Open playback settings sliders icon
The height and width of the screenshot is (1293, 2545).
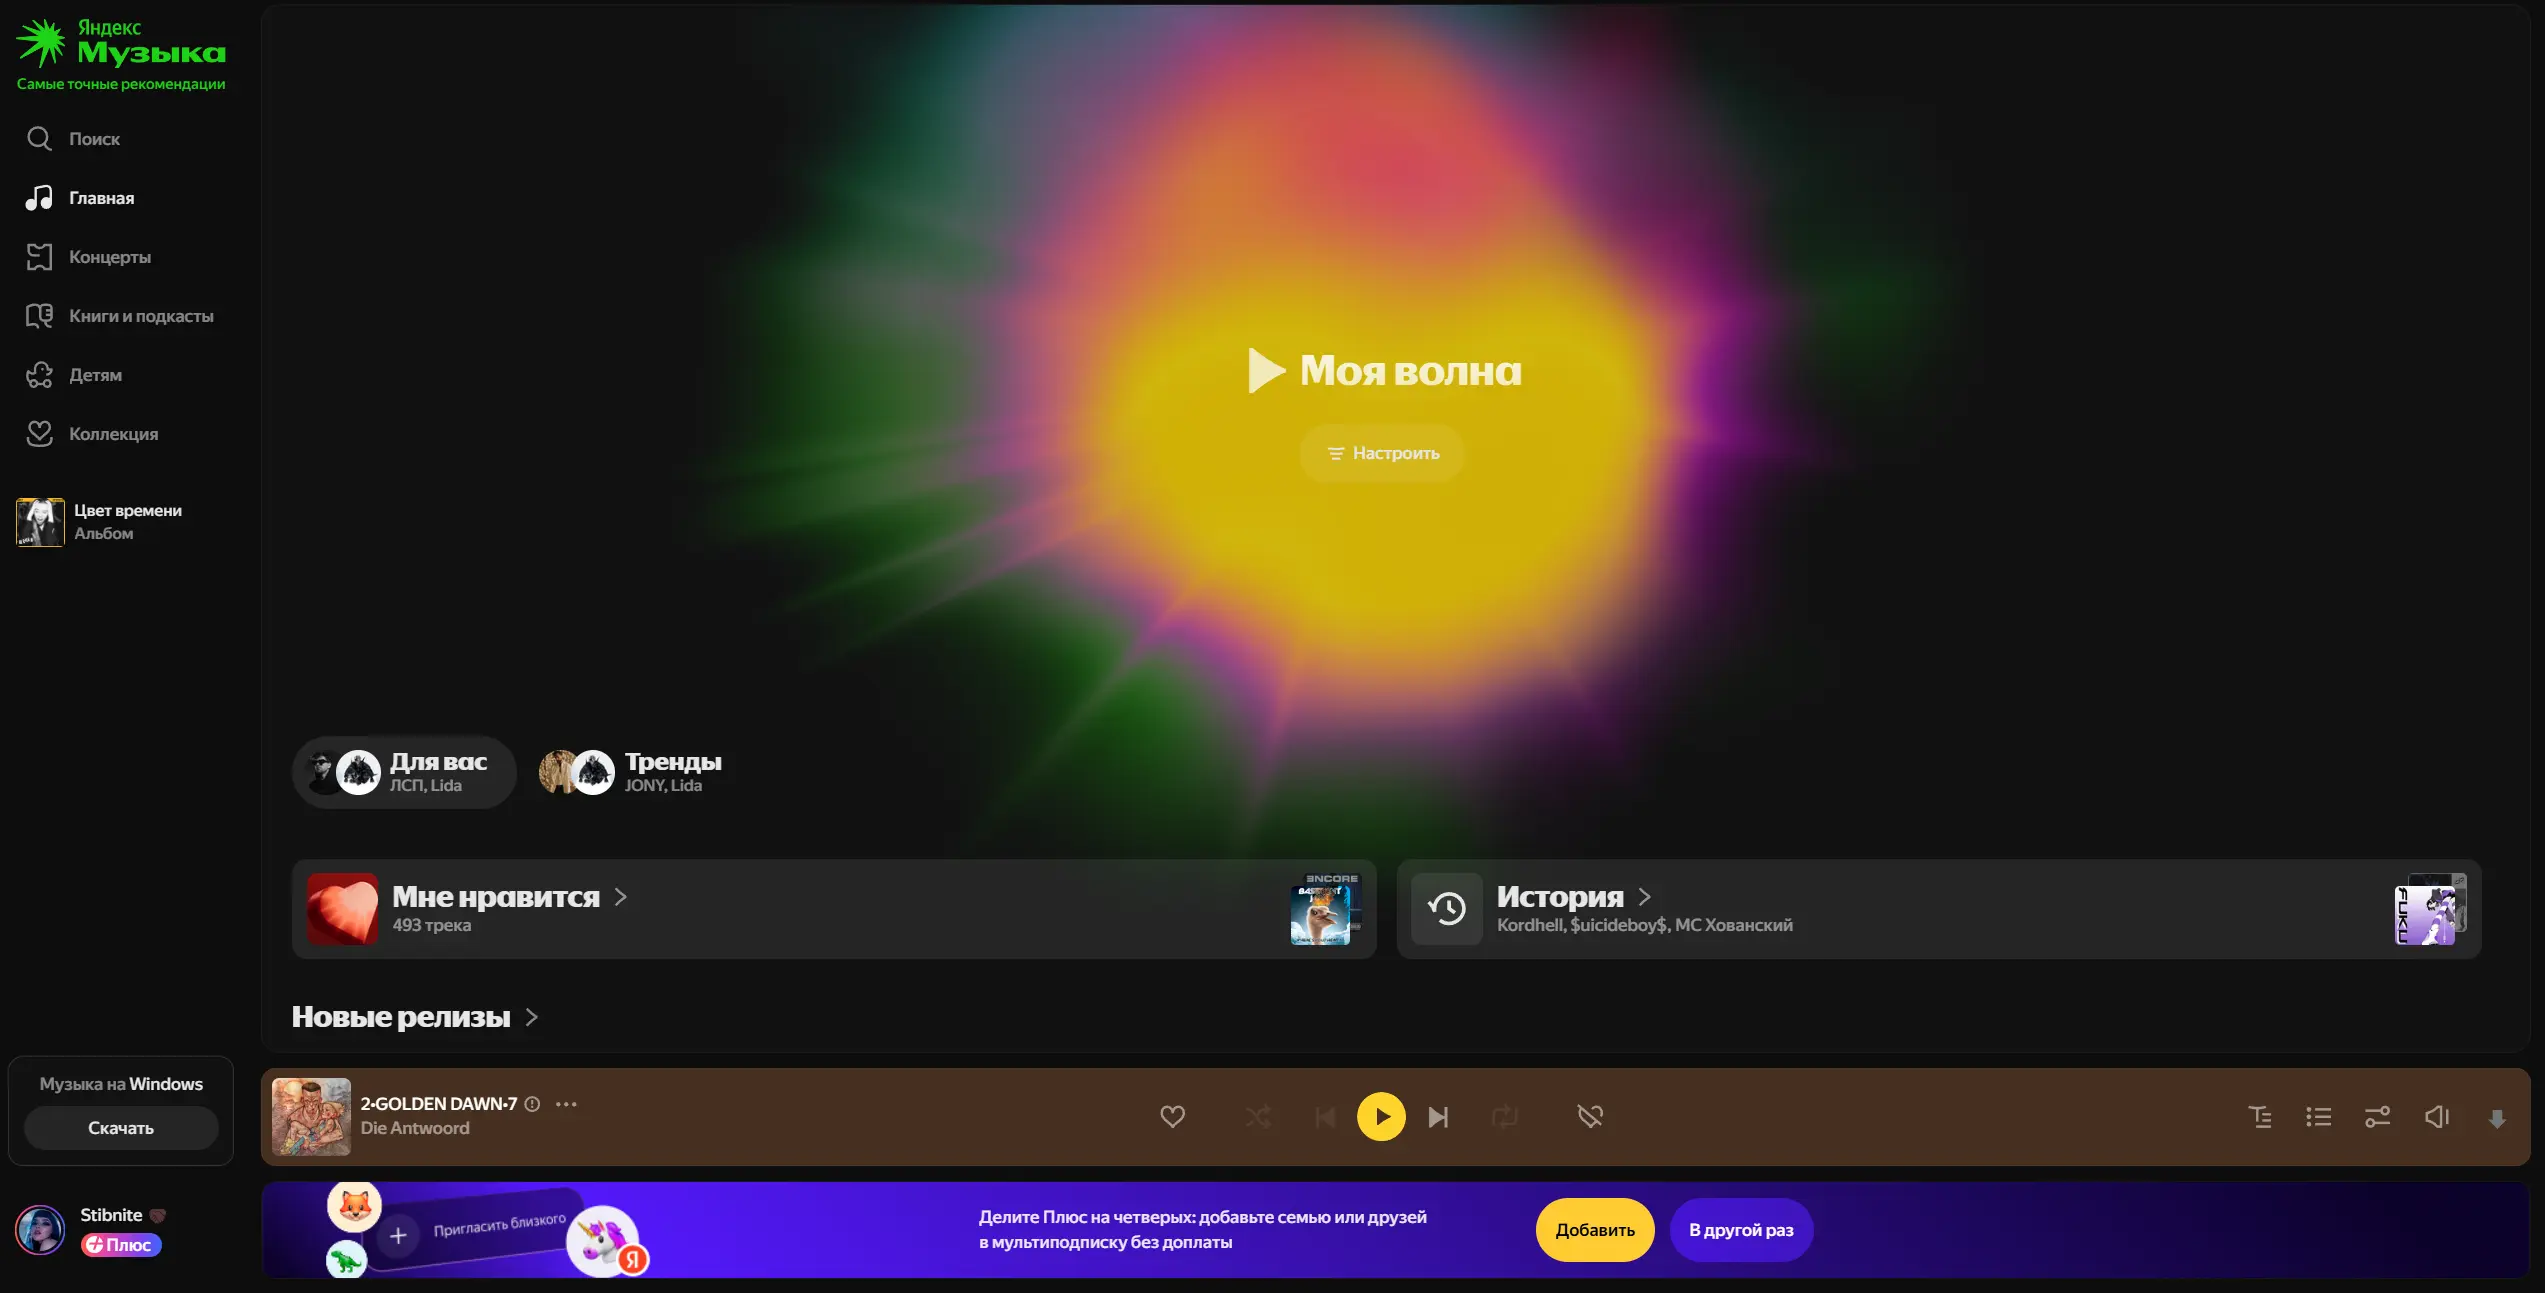pos(2377,1117)
